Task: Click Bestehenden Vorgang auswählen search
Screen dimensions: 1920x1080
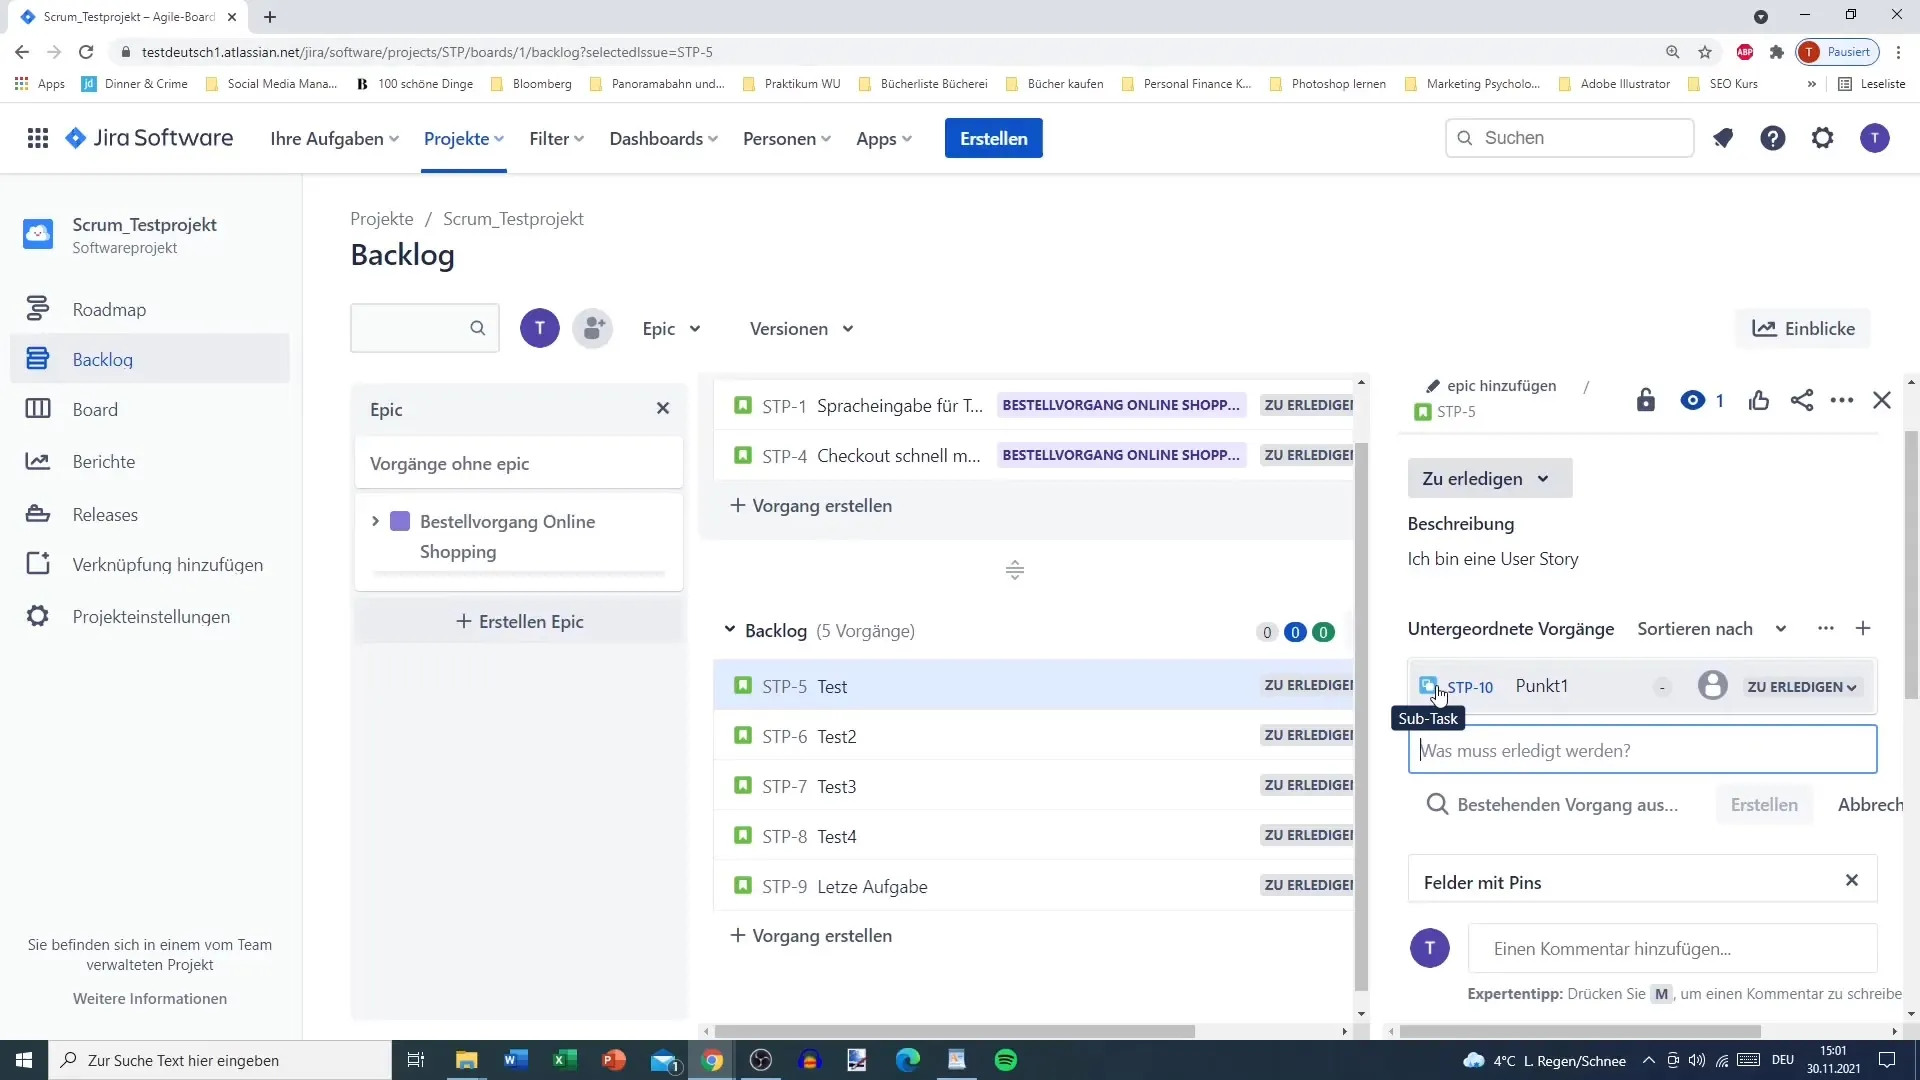Action: click(1554, 804)
